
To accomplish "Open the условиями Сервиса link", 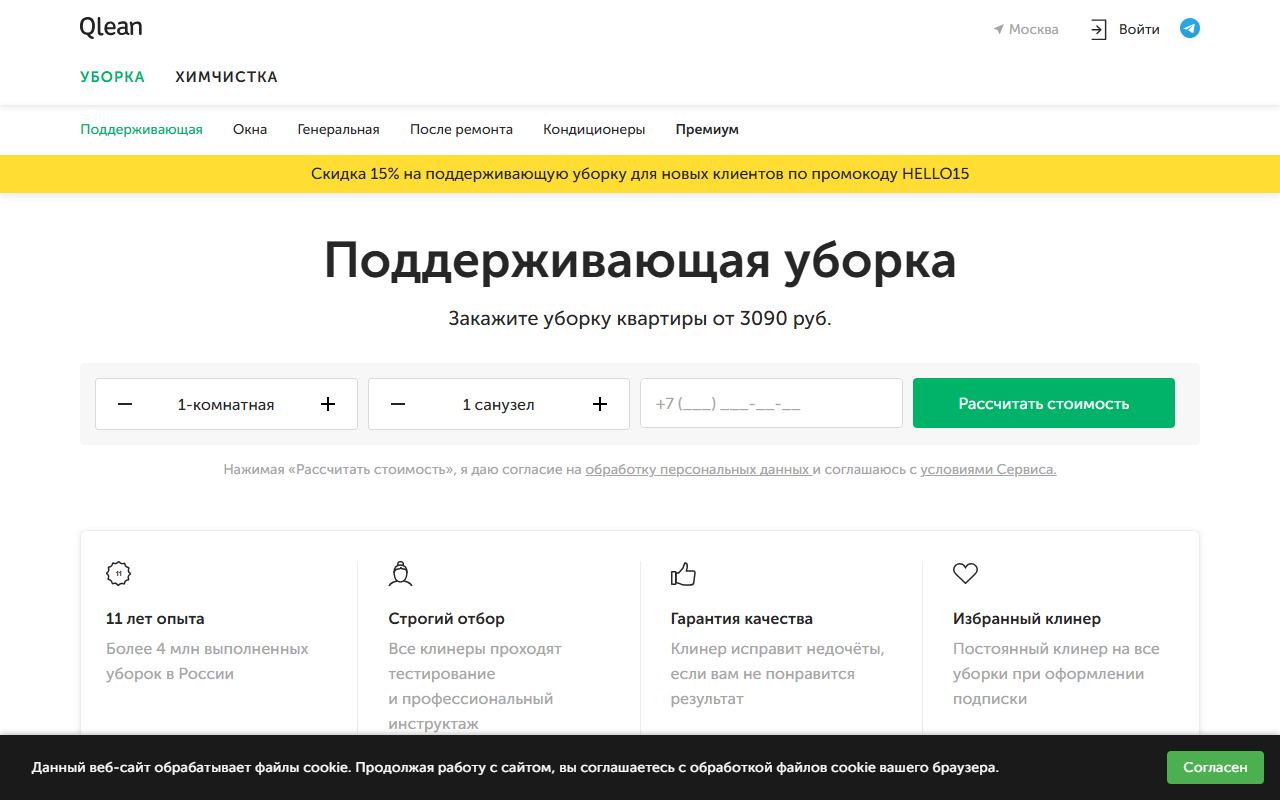I will [988, 469].
